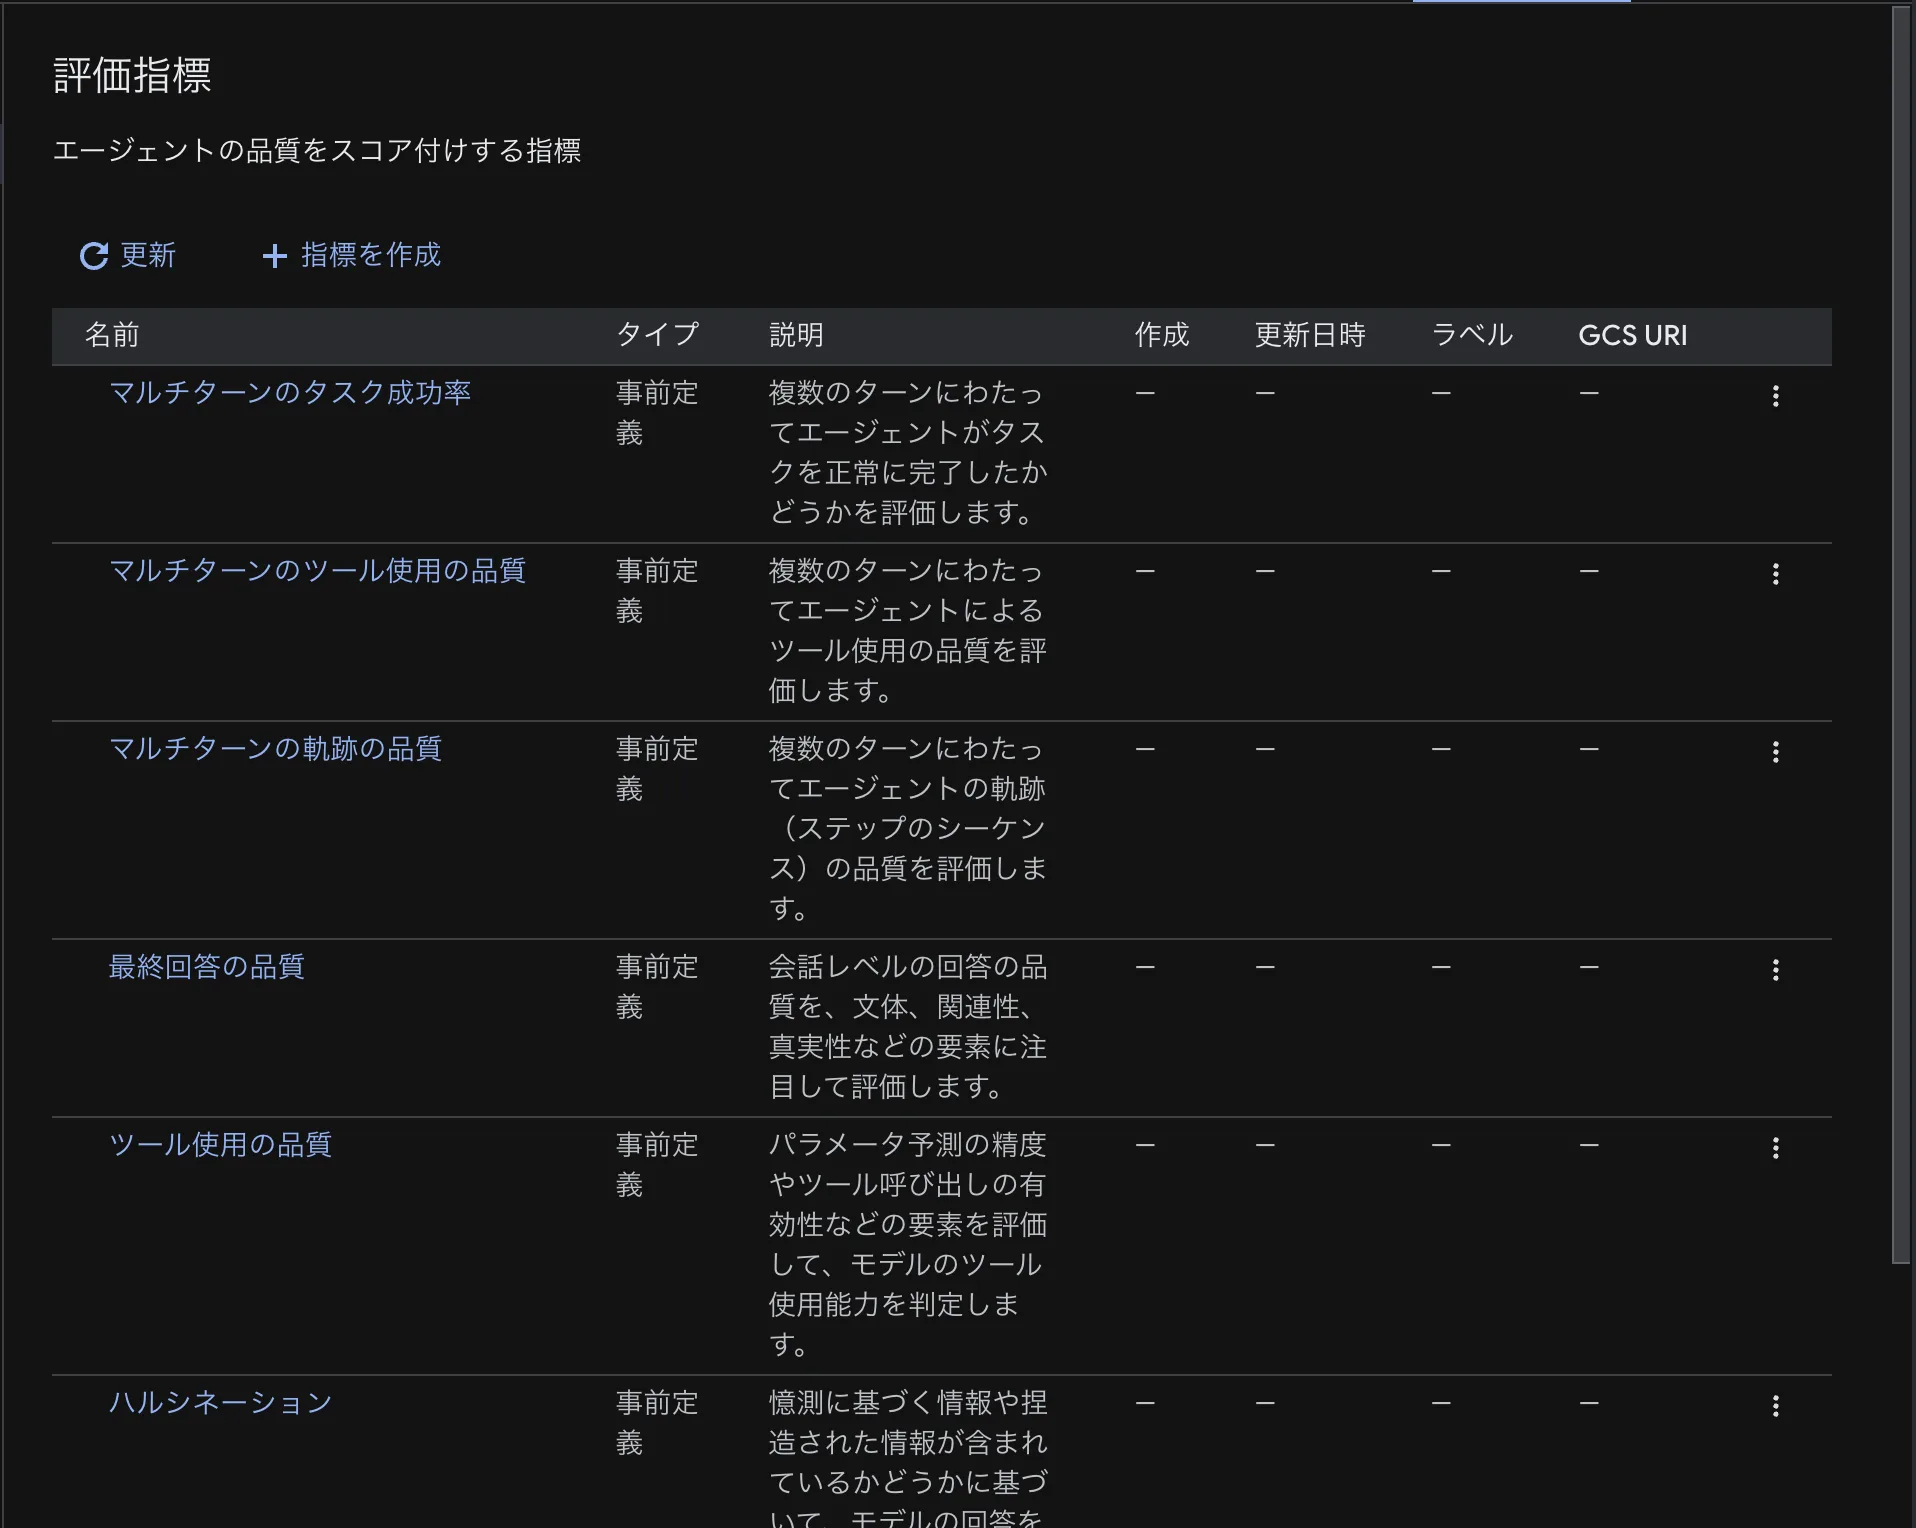Viewport: 1916px width, 1528px height.
Task: Click the タイプ column header
Action: pyautogui.click(x=657, y=335)
